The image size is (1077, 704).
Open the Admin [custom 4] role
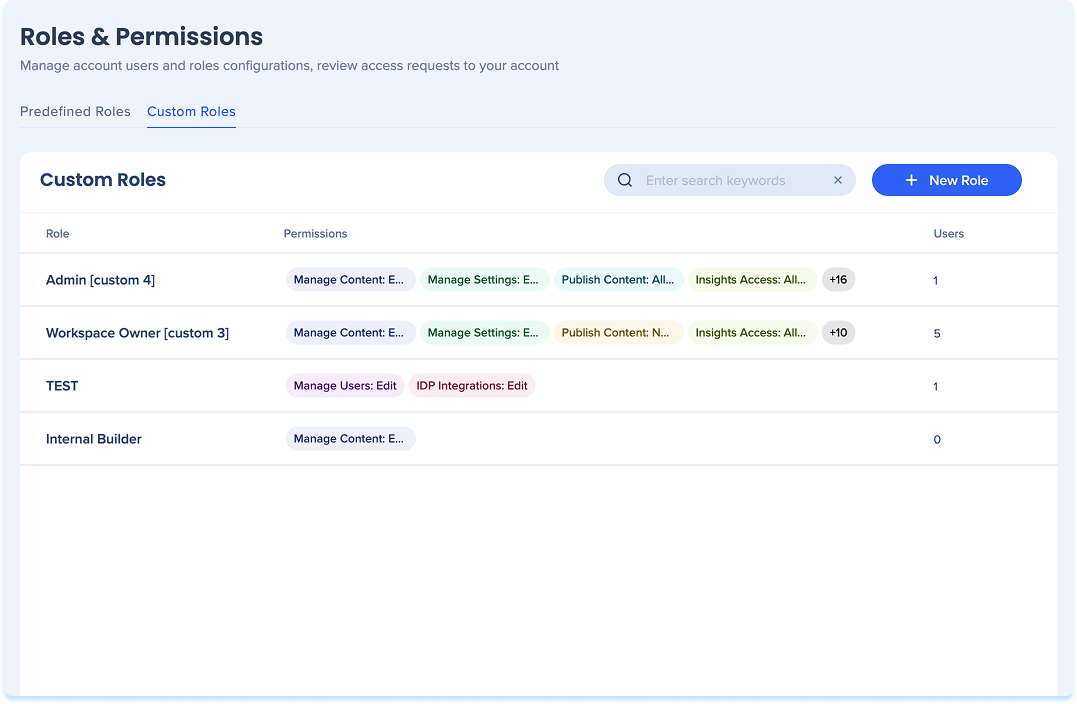click(100, 280)
